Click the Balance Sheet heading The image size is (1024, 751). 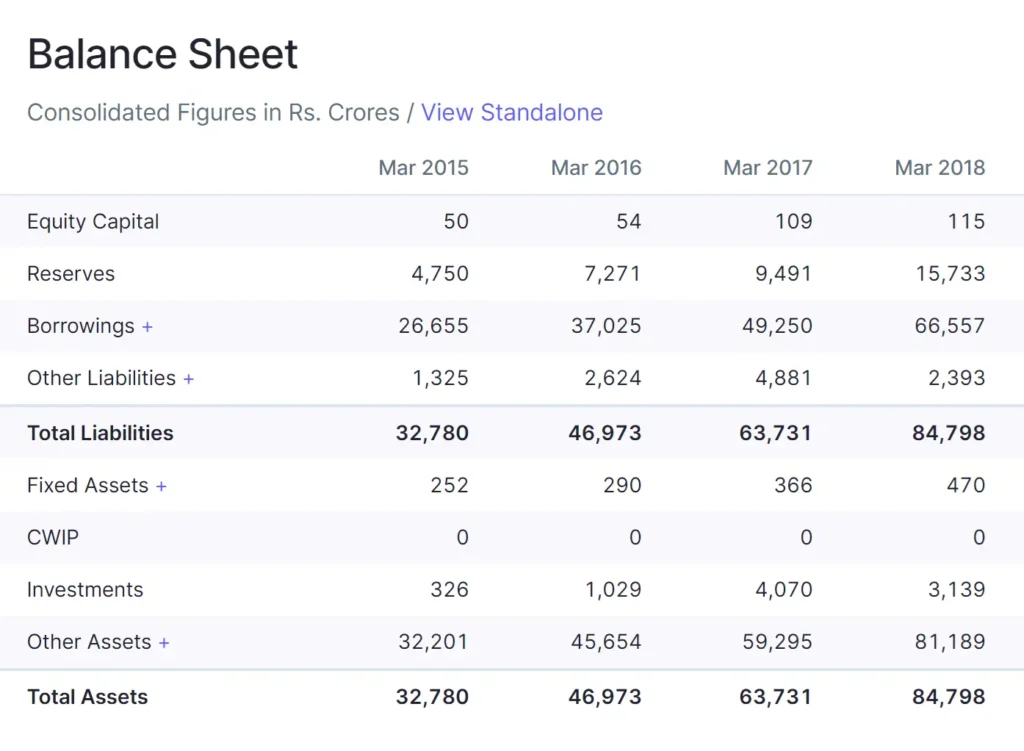pyautogui.click(x=162, y=54)
